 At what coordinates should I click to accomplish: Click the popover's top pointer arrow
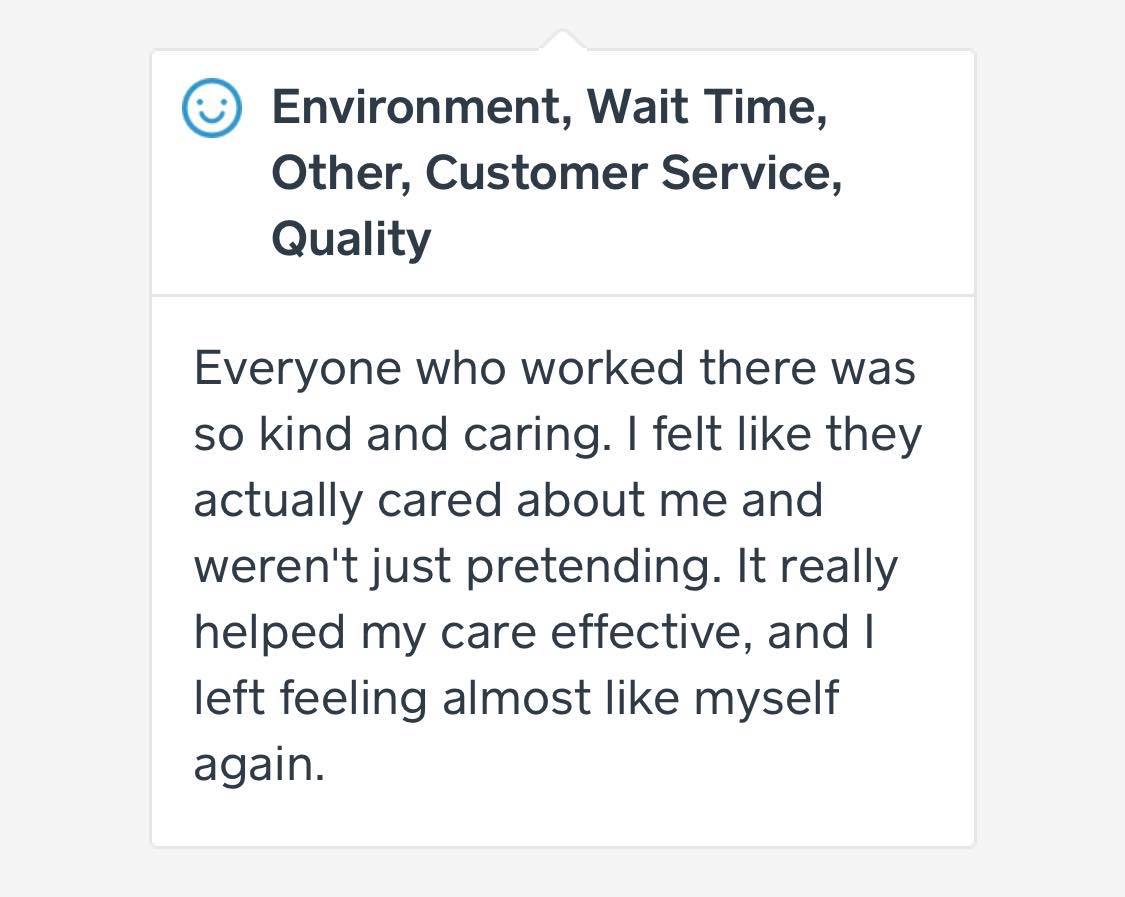coord(563,41)
